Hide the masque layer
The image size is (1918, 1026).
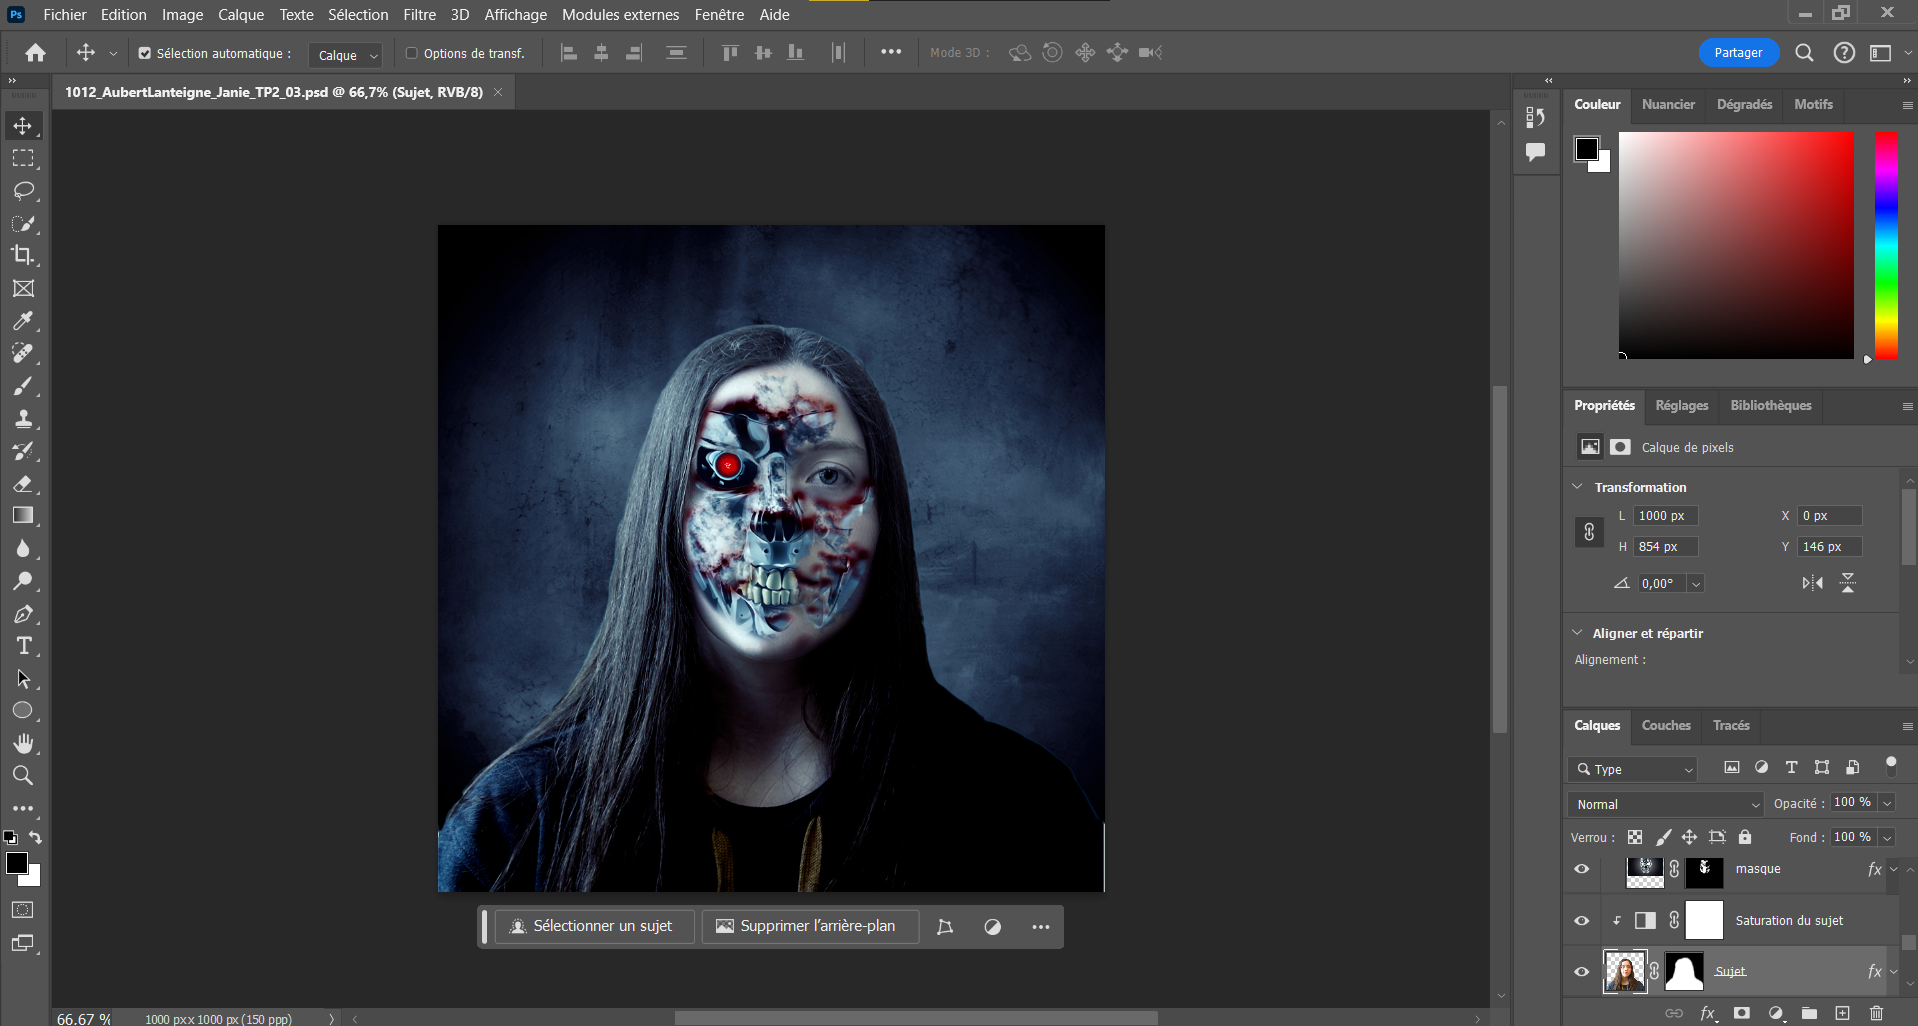click(x=1581, y=869)
